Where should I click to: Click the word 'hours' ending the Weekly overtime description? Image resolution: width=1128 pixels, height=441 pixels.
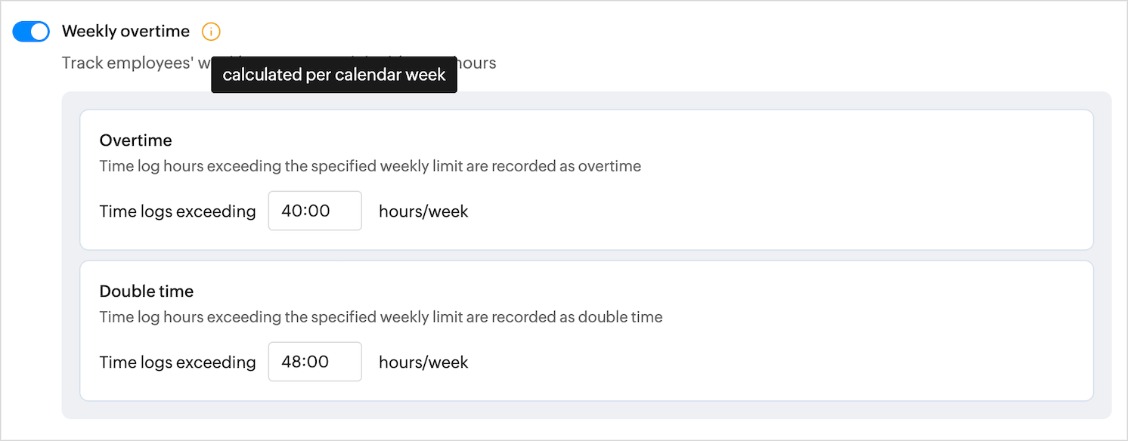477,63
